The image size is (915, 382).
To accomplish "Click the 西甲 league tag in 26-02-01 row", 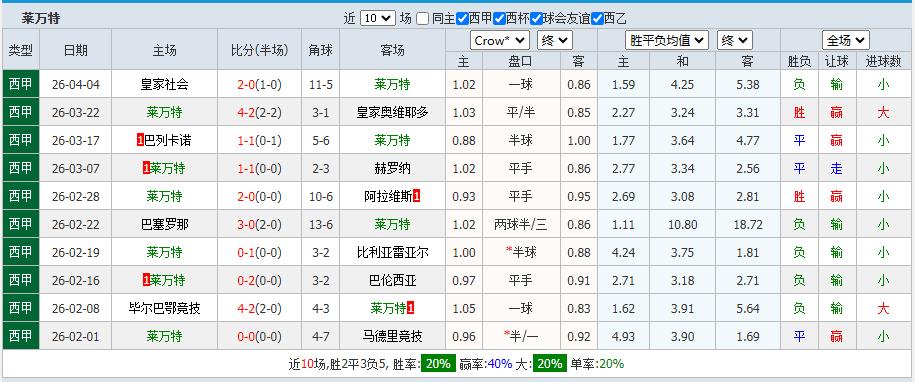I will [x=21, y=337].
